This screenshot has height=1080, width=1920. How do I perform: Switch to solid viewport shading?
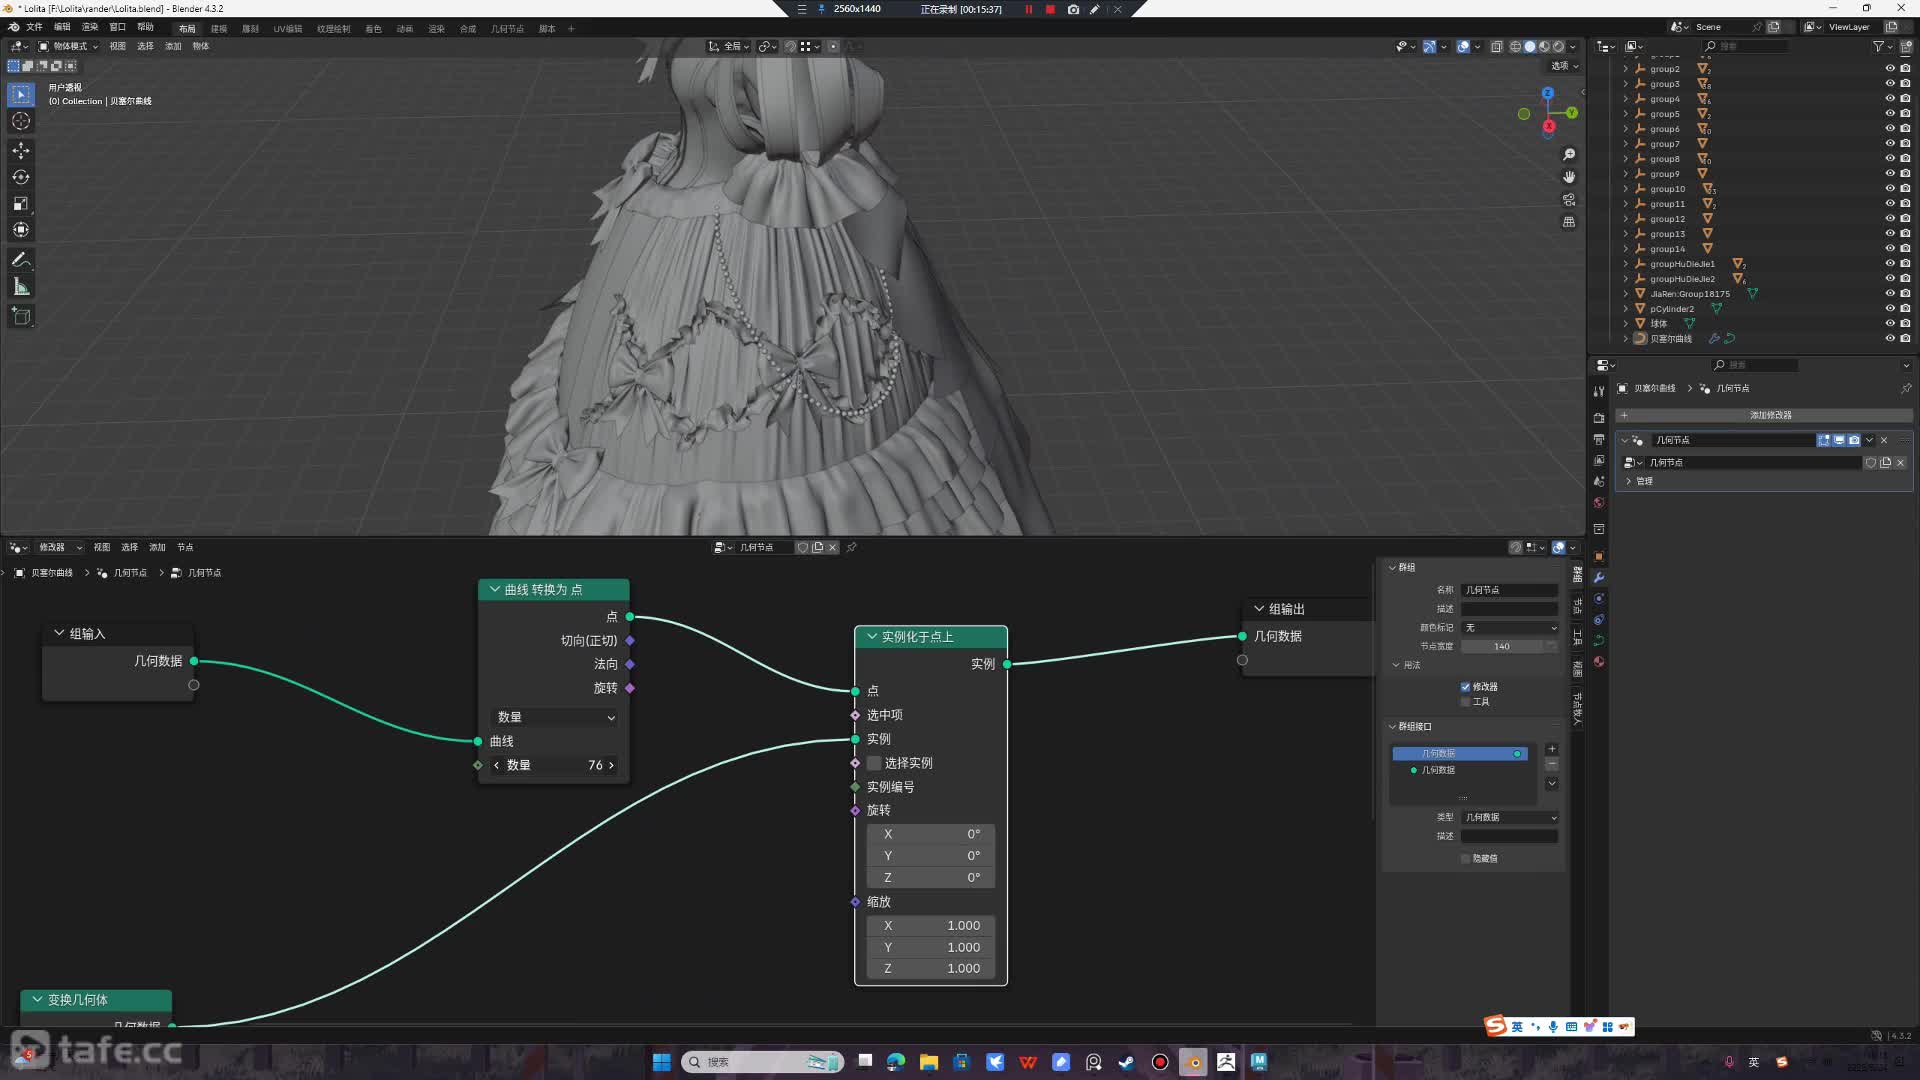pyautogui.click(x=1530, y=46)
